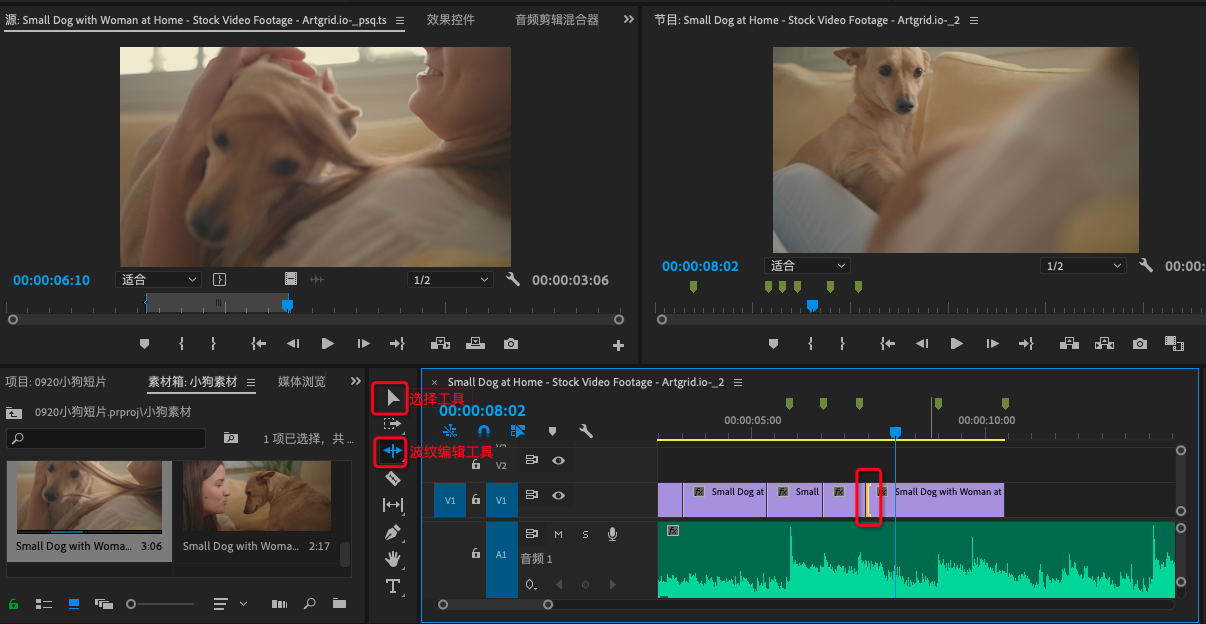Hide the V1 video track output
The height and width of the screenshot is (624, 1206).
[558, 495]
